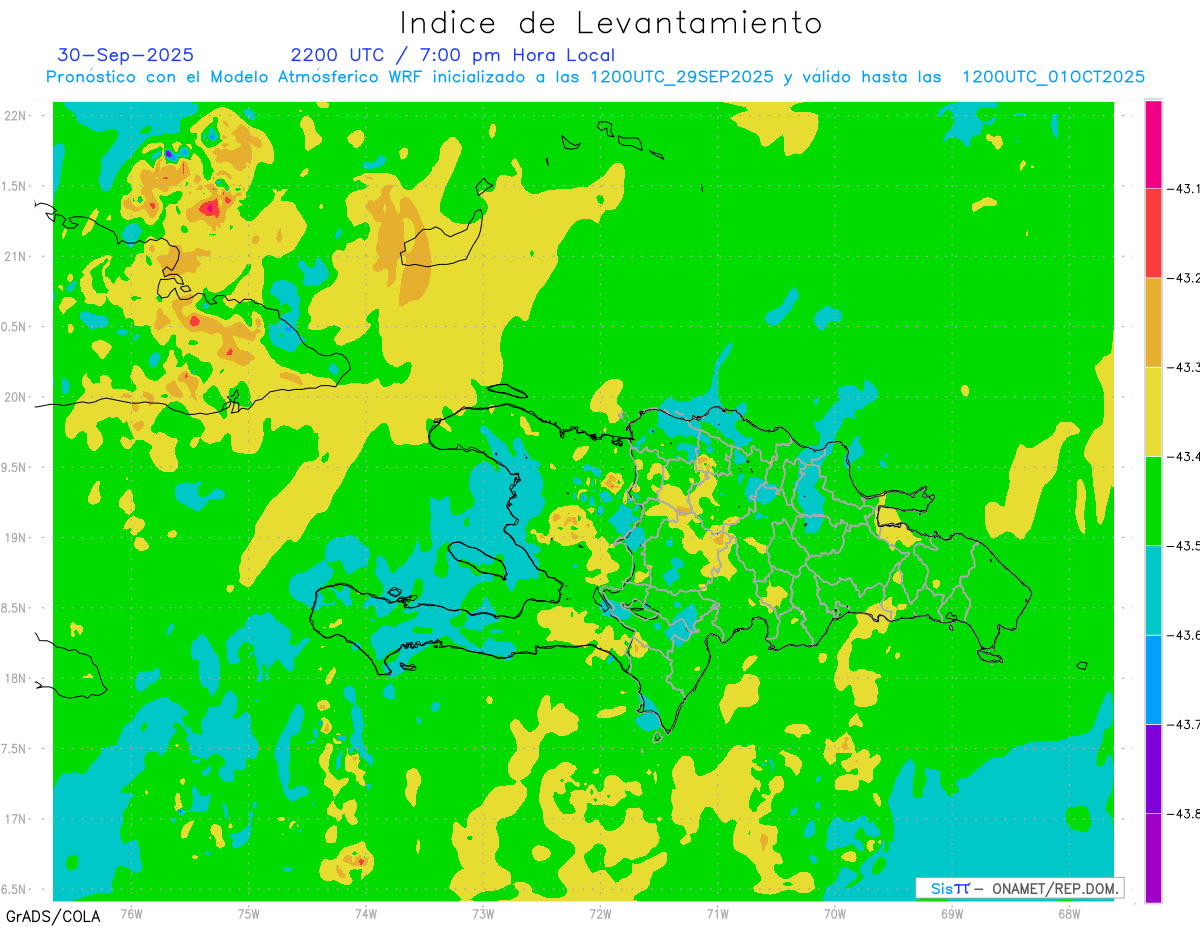
Task: Click the 68W longitude axis label
Action: [x=1068, y=913]
